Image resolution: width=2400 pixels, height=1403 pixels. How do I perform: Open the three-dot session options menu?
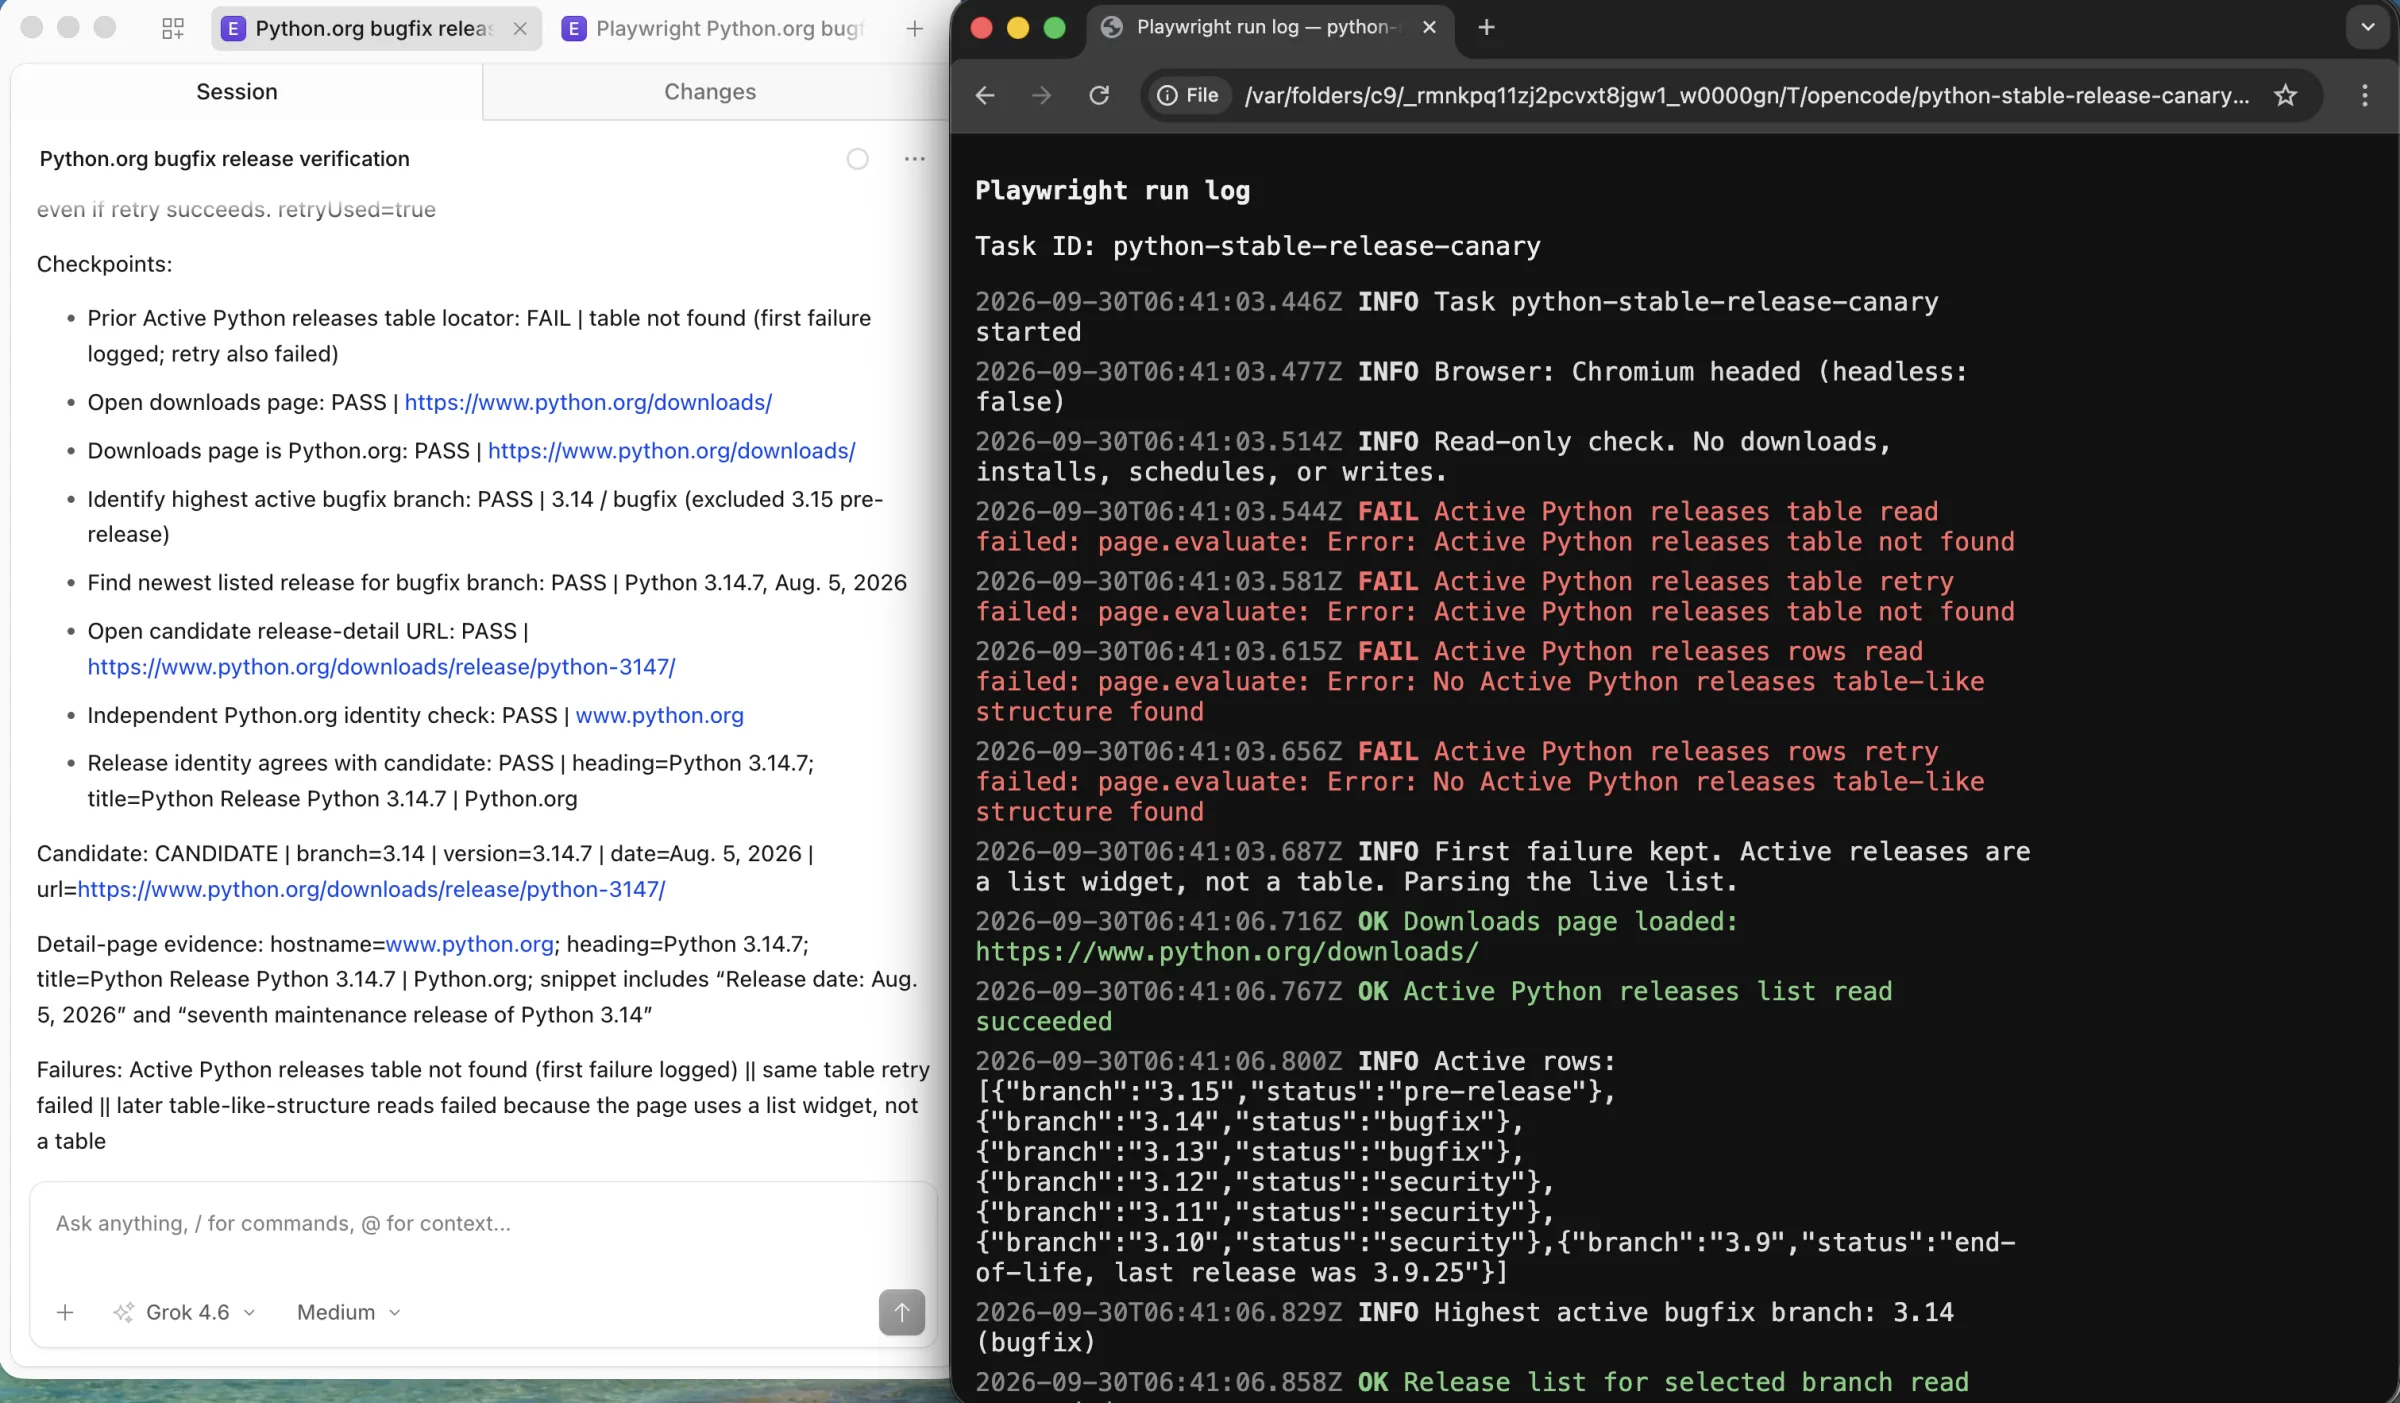pyautogui.click(x=914, y=158)
